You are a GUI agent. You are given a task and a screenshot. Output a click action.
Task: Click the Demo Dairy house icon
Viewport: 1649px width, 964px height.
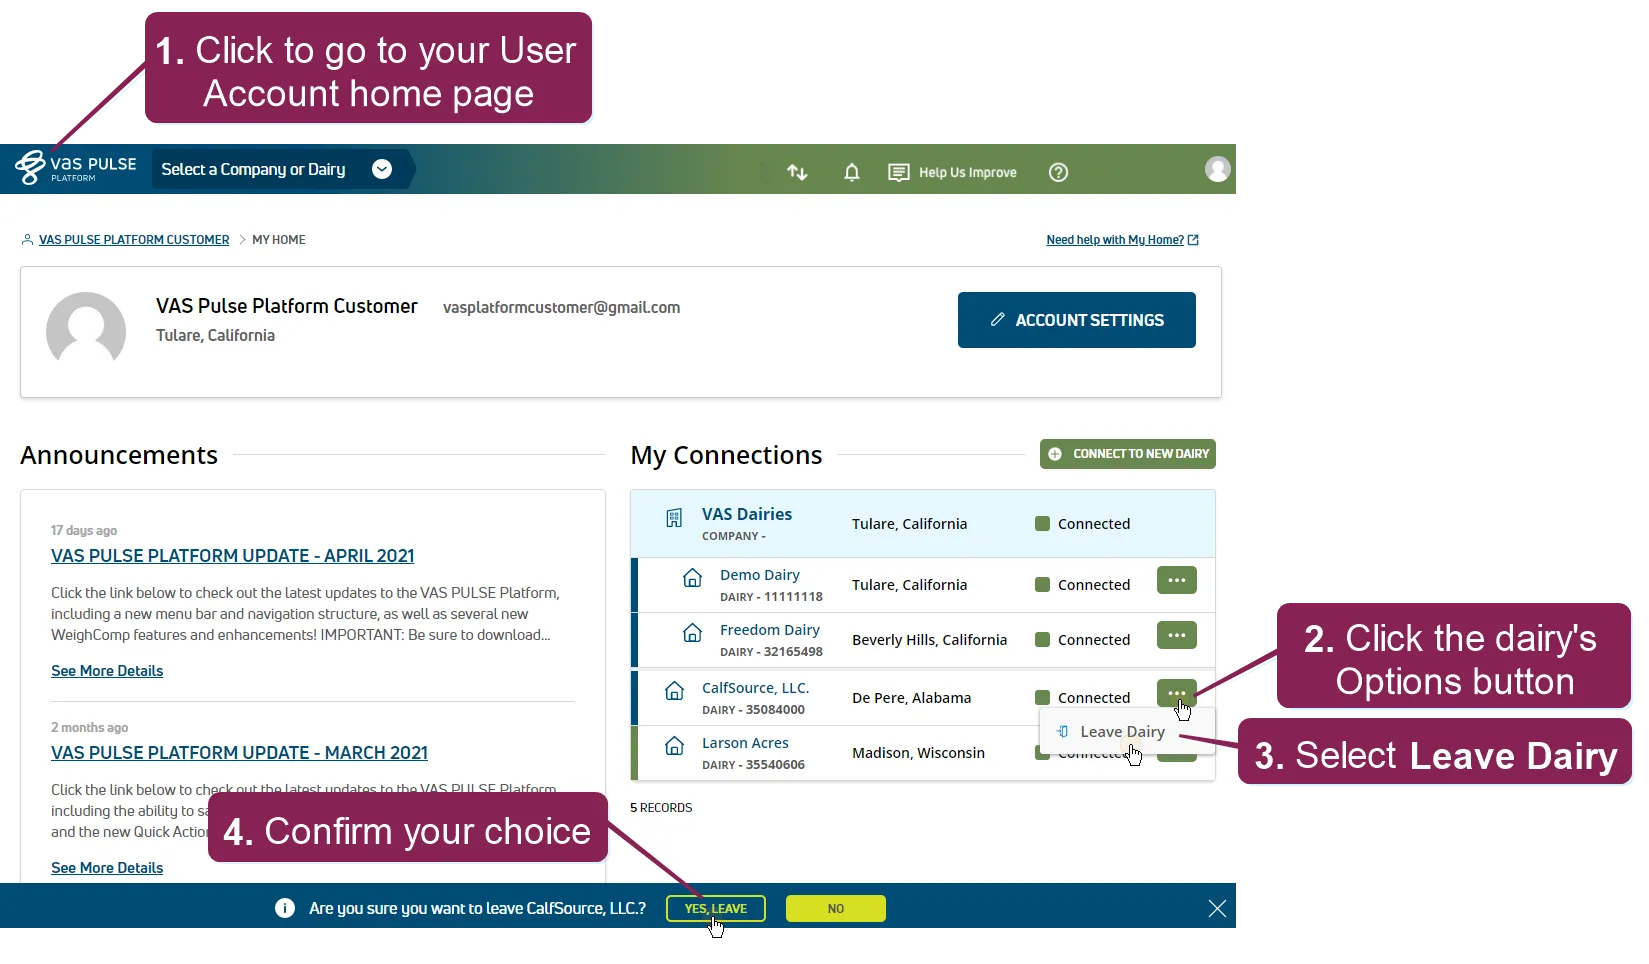[692, 578]
